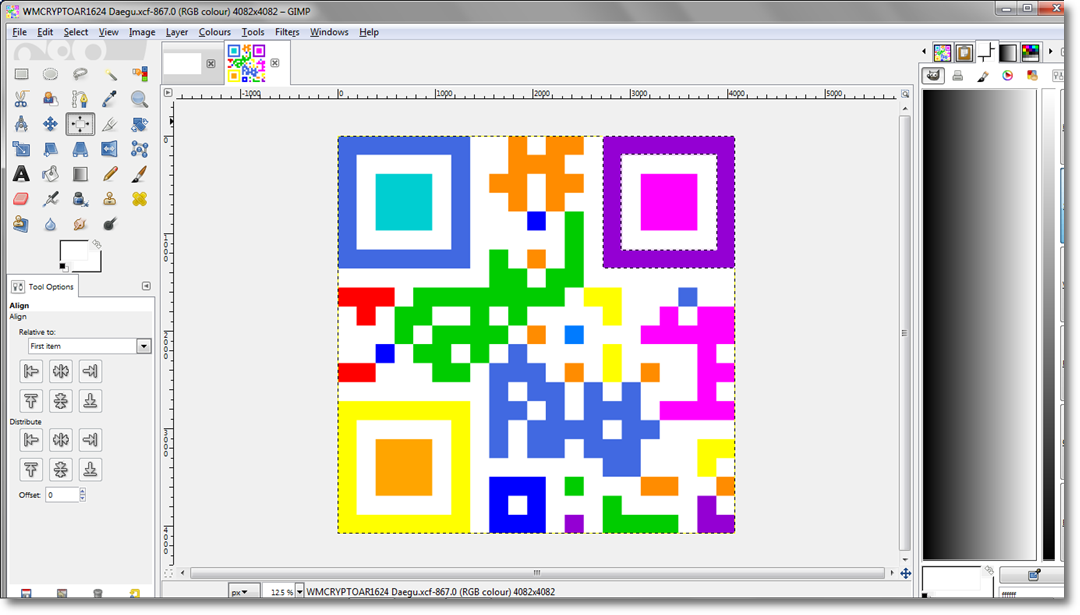Select the Blend gradient tool

[x=80, y=174]
